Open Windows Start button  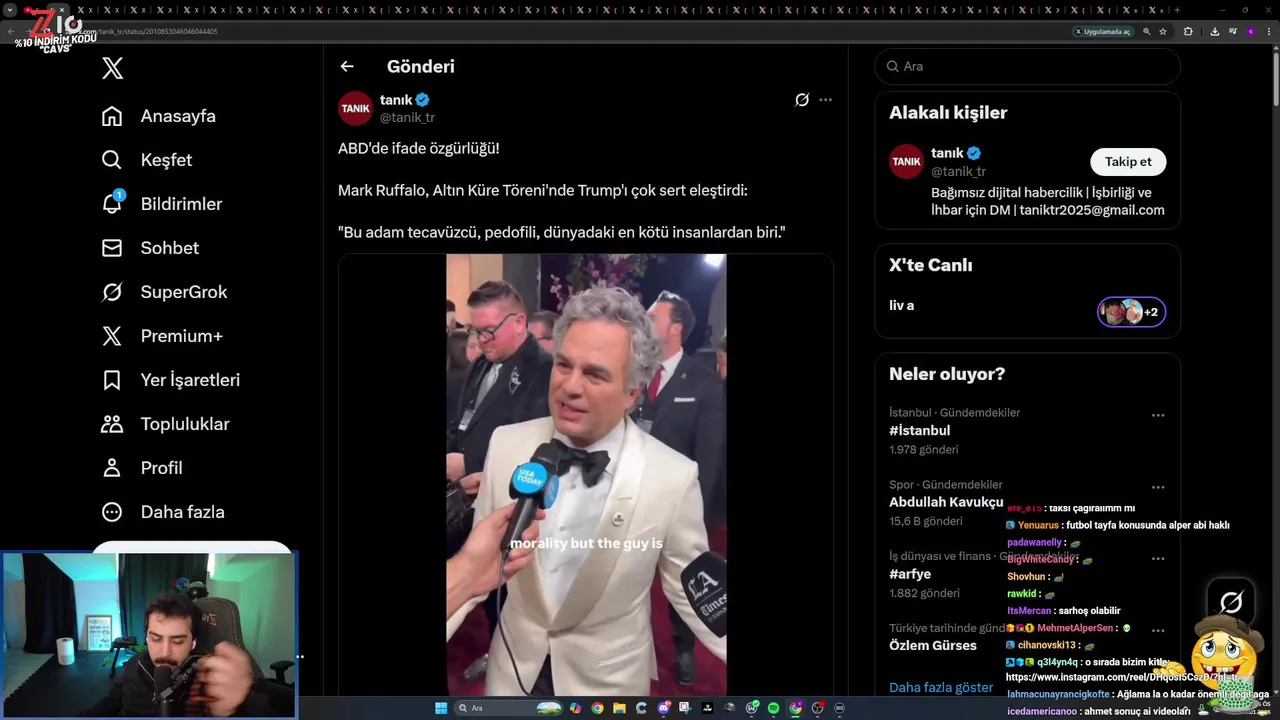click(x=441, y=708)
